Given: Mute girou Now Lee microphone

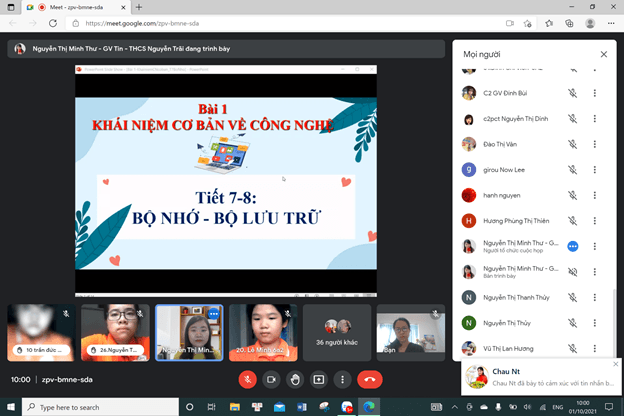Looking at the screenshot, I should tap(573, 170).
